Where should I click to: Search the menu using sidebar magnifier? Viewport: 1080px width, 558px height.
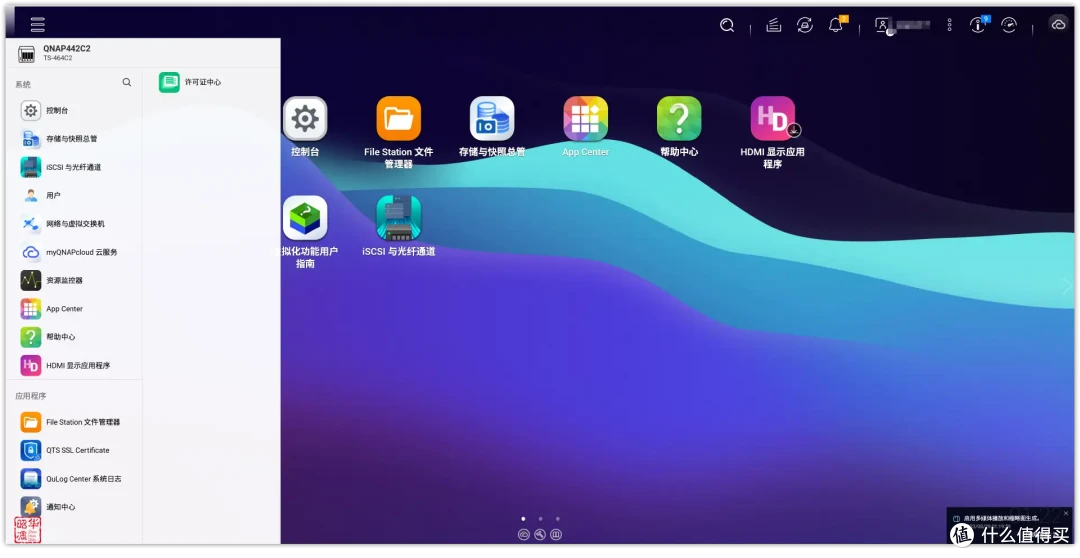[127, 82]
